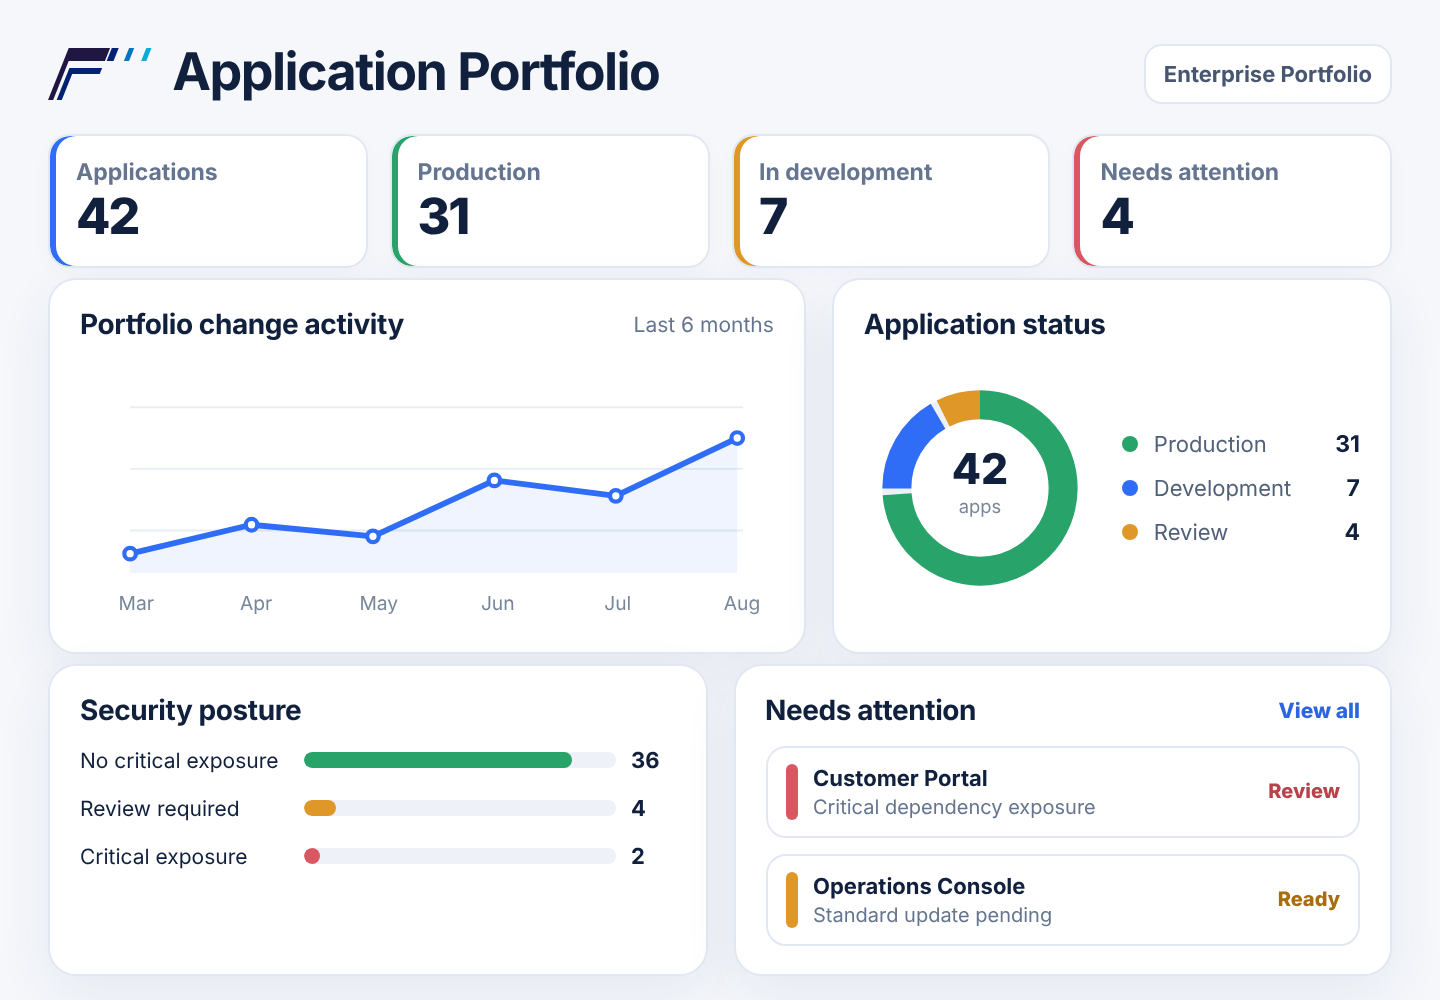Click the Mar data point on chart
The height and width of the screenshot is (1000, 1440).
(130, 553)
